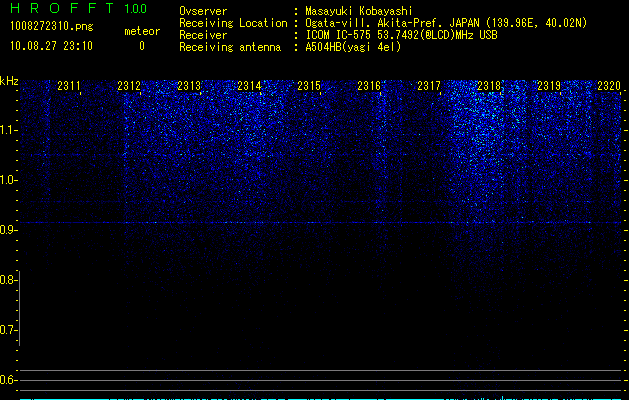Click the 2318 time marker
The height and width of the screenshot is (400, 629).
tap(489, 85)
